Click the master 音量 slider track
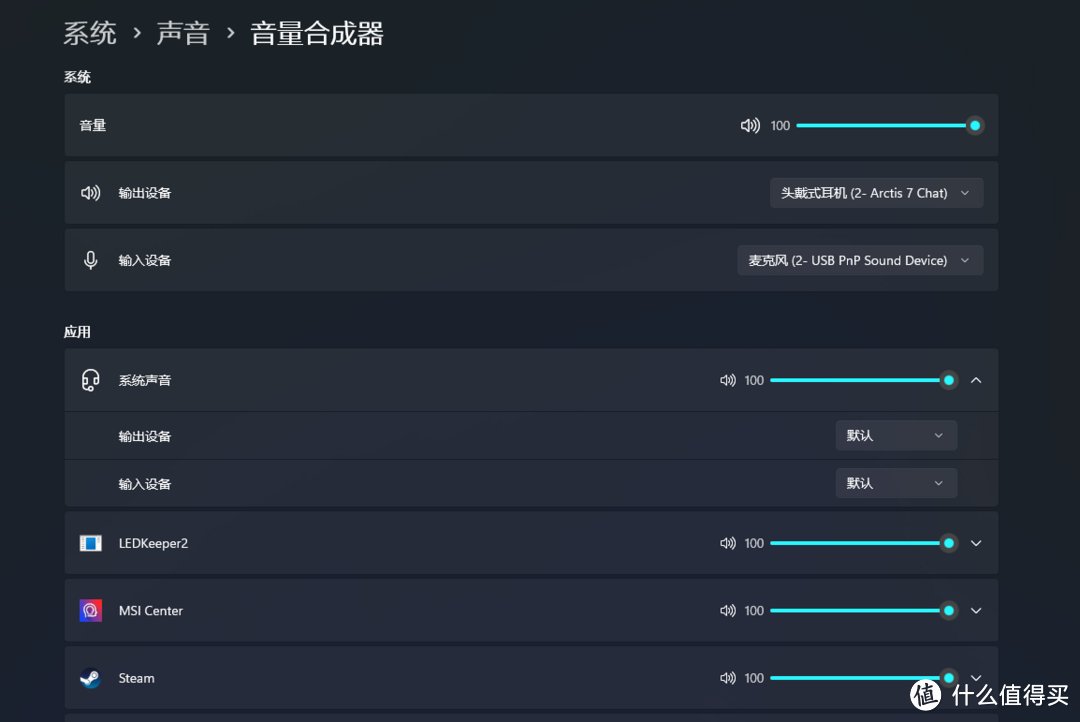This screenshot has width=1080, height=722. click(885, 125)
